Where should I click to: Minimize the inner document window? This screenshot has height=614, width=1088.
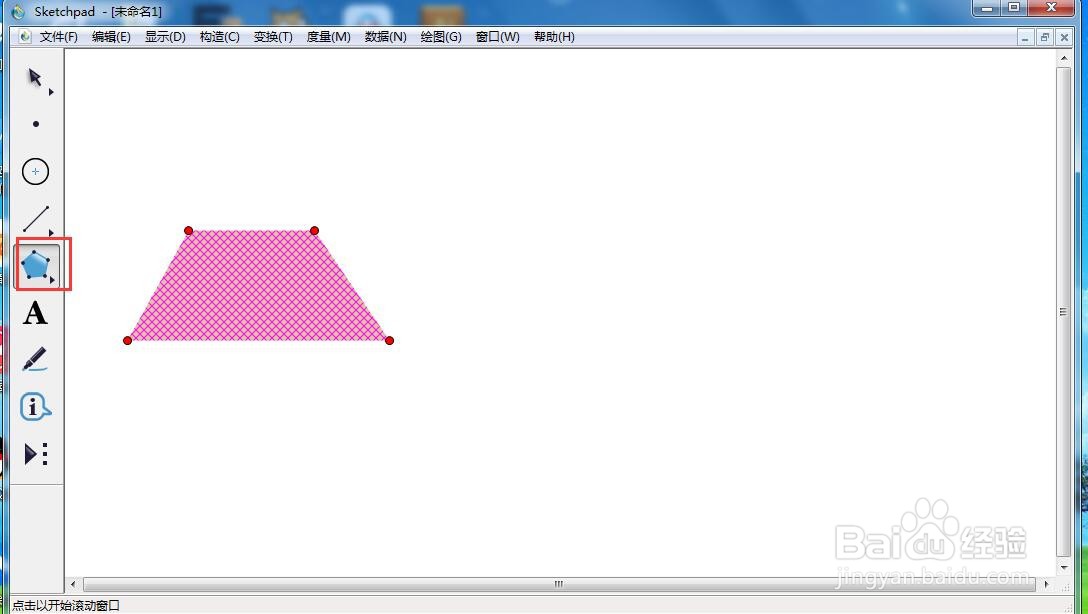[1025, 37]
